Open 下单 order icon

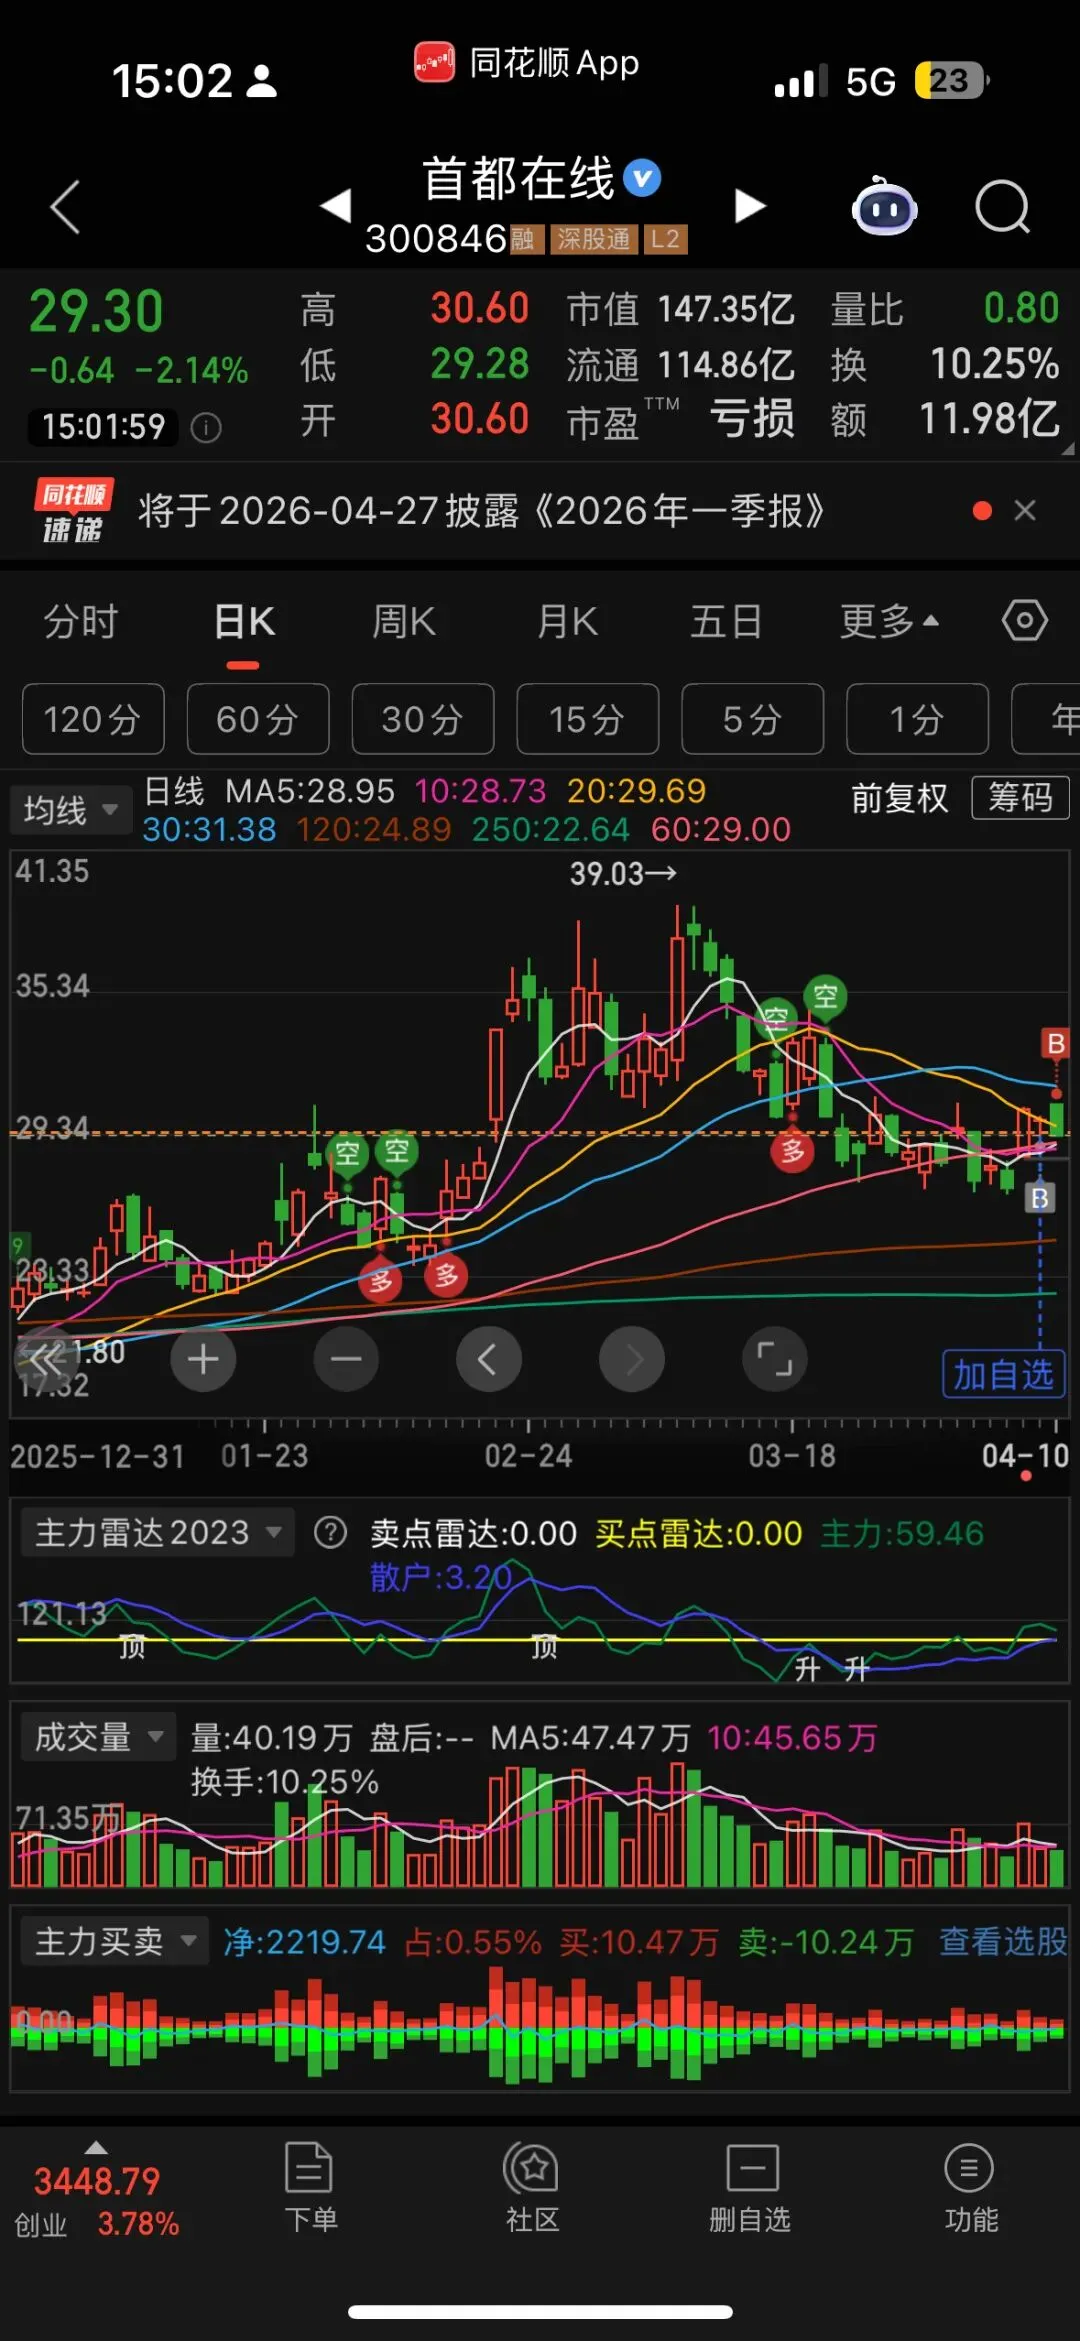[310, 2188]
